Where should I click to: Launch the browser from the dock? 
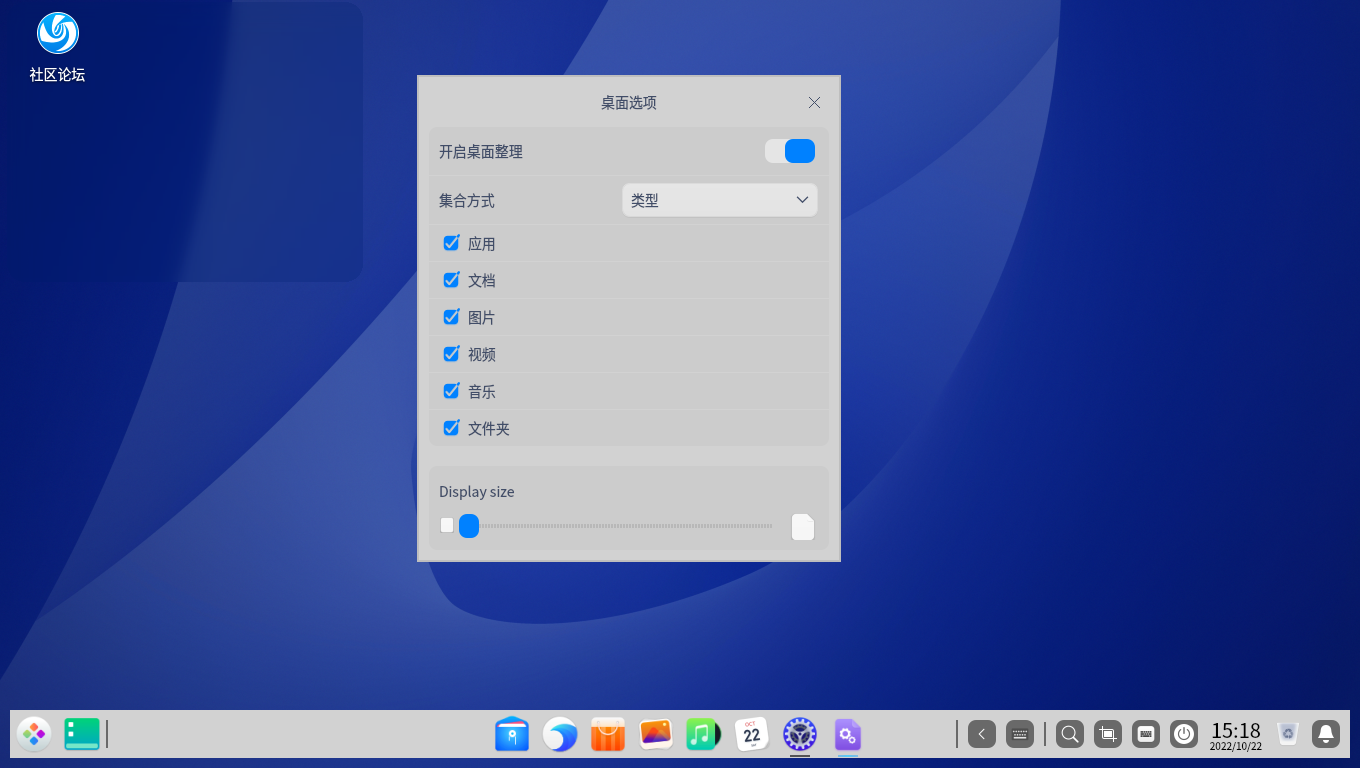coord(560,734)
